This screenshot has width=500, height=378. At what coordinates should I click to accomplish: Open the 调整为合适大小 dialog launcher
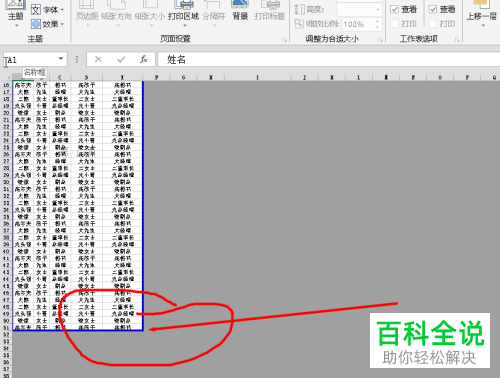coord(380,40)
